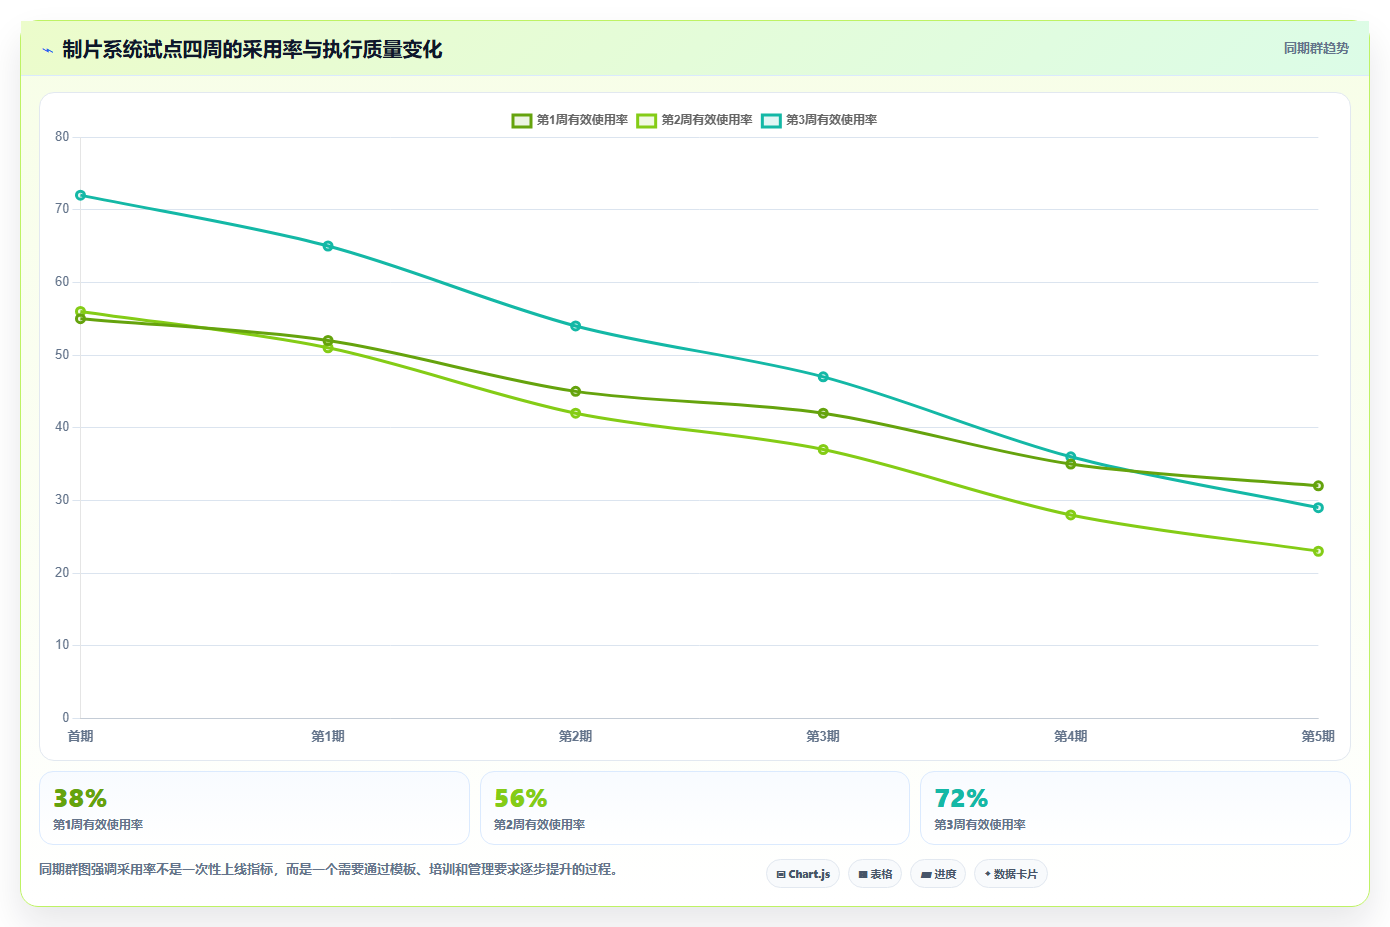This screenshot has height=927, width=1390.
Task: Click the lightning icon beside the title
Action: click(x=47, y=50)
